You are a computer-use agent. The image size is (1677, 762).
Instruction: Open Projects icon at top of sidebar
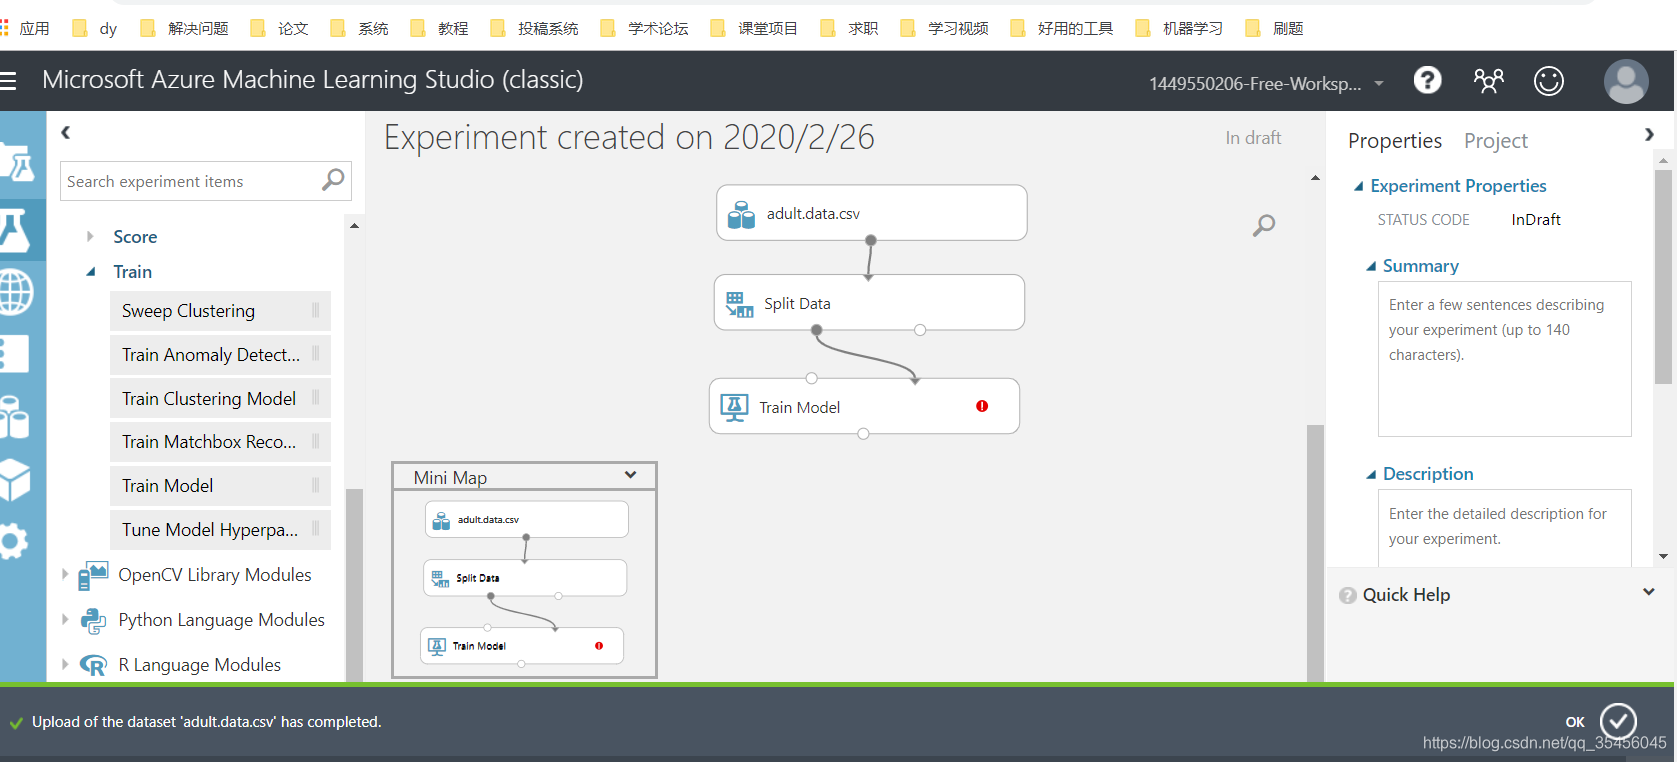[17, 164]
